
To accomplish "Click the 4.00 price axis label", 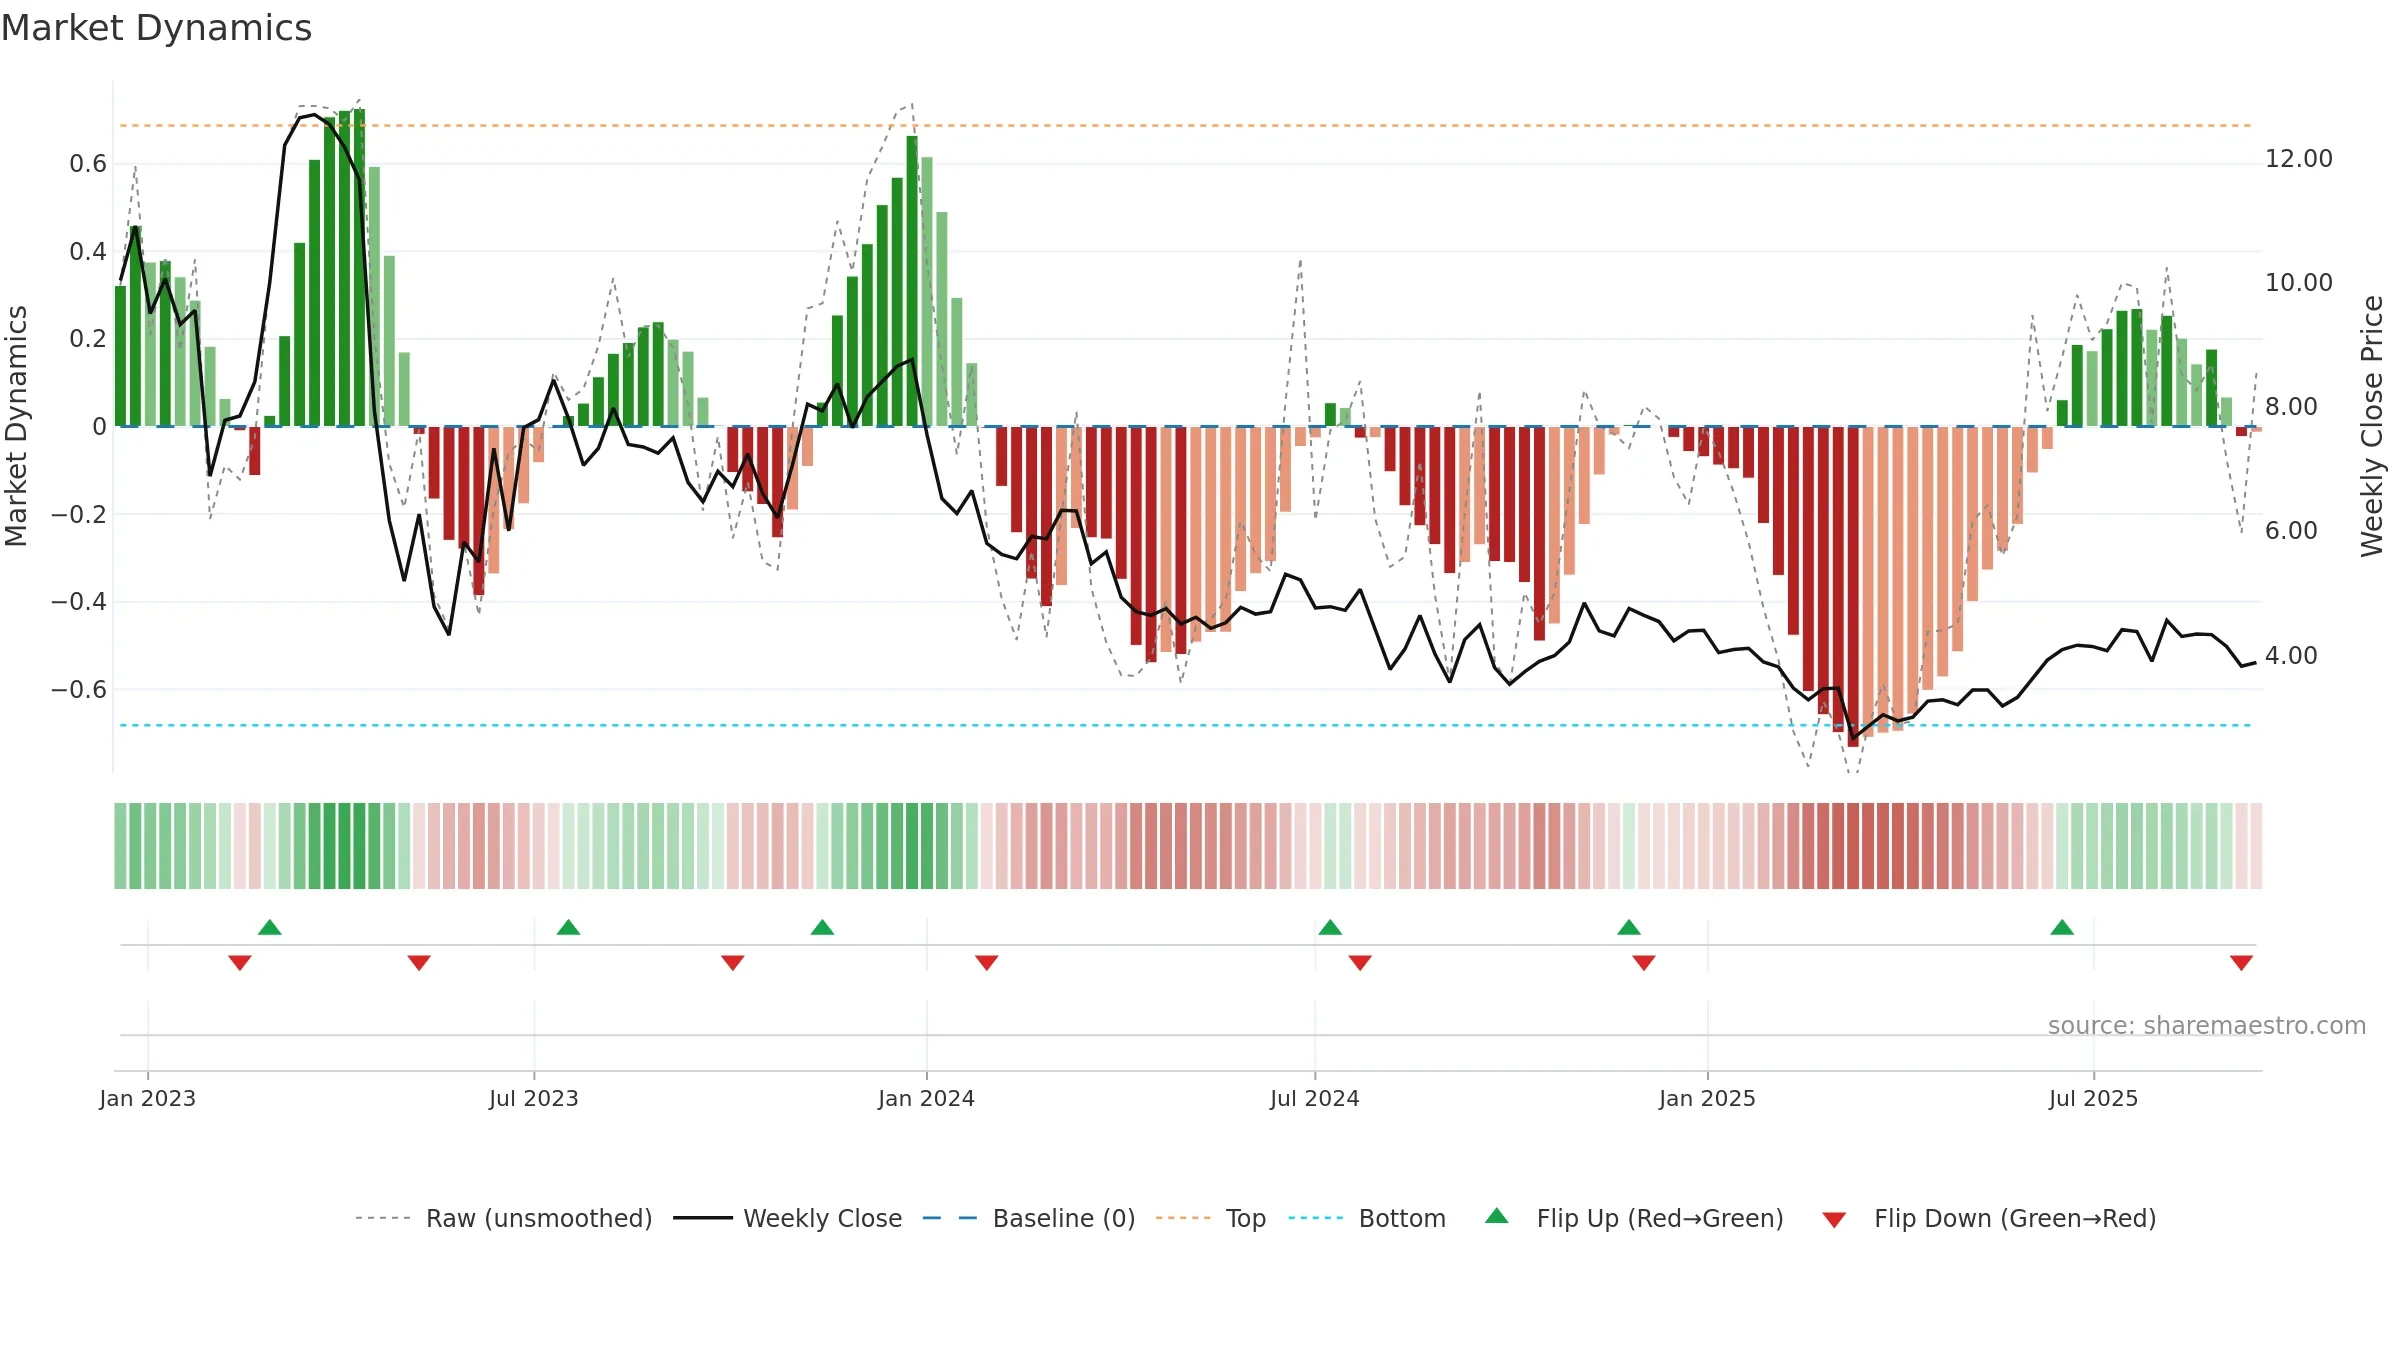I will click(2291, 656).
